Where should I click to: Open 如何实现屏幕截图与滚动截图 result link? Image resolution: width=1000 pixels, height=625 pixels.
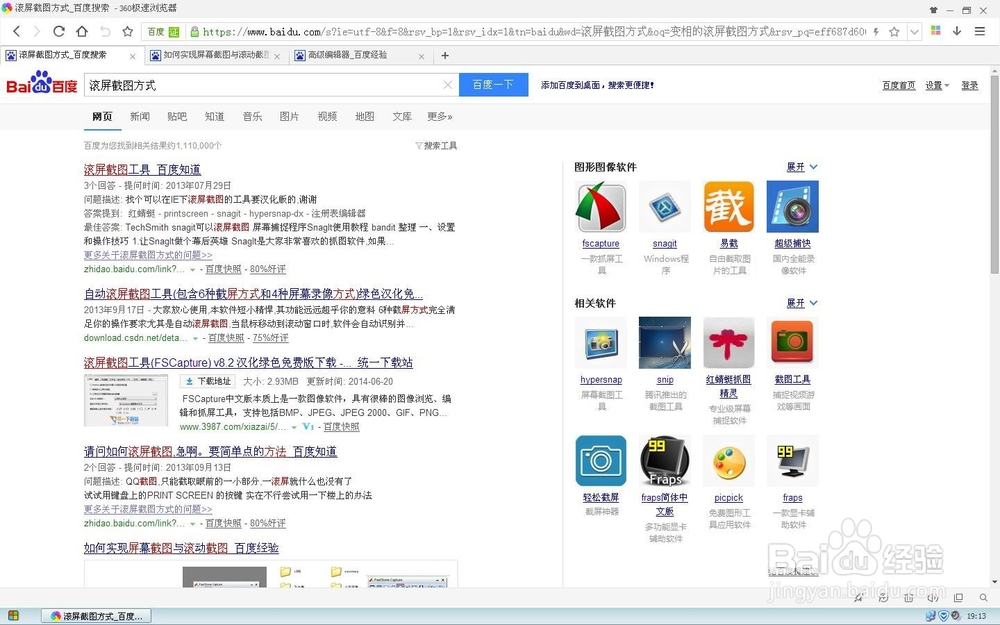(x=181, y=548)
